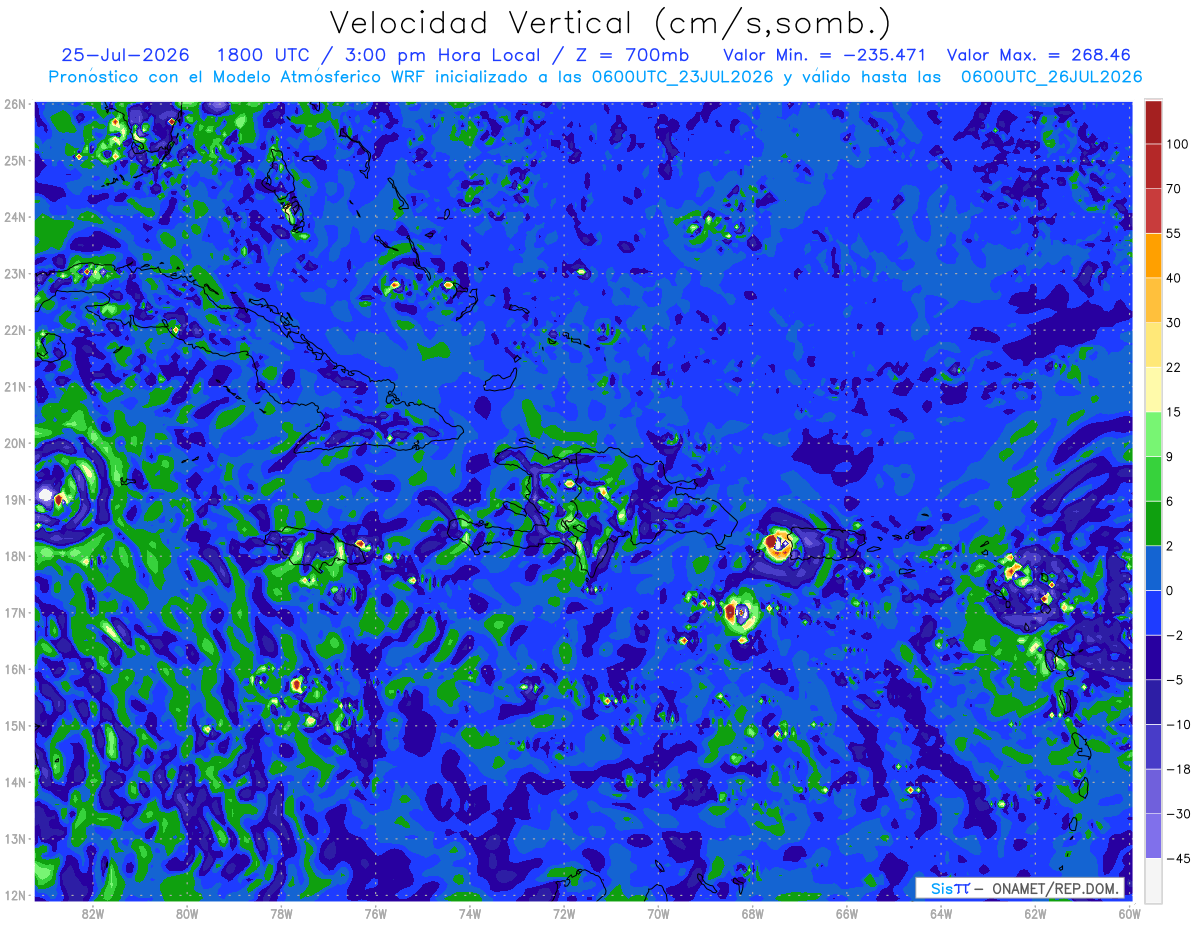
Task: Click the colorbar label '-30'
Action: [1177, 814]
